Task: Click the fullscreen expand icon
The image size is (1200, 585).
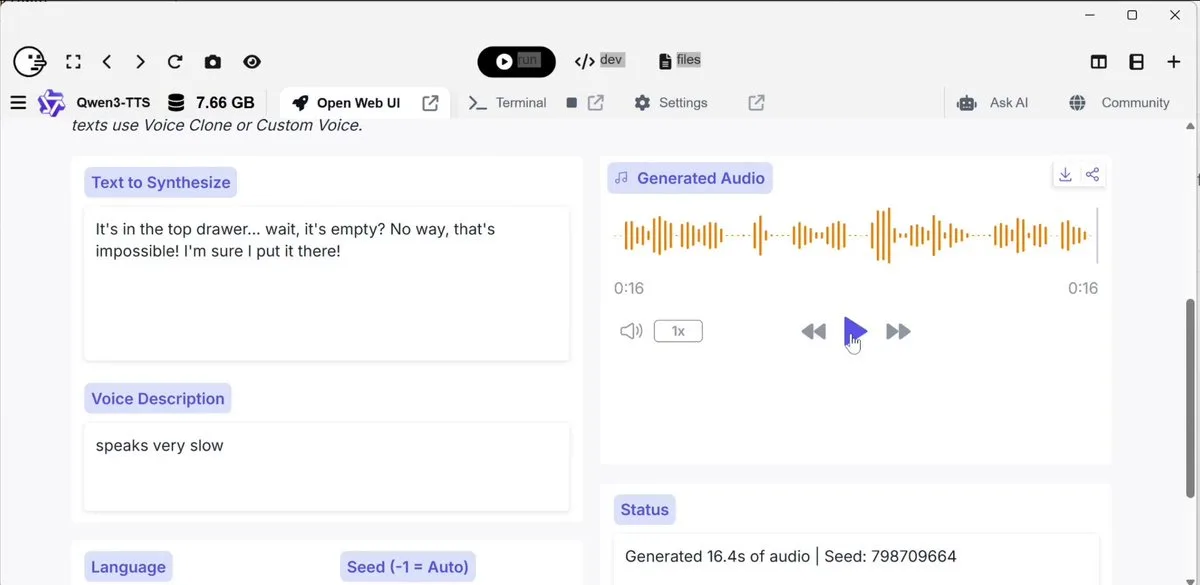Action: click(73, 62)
